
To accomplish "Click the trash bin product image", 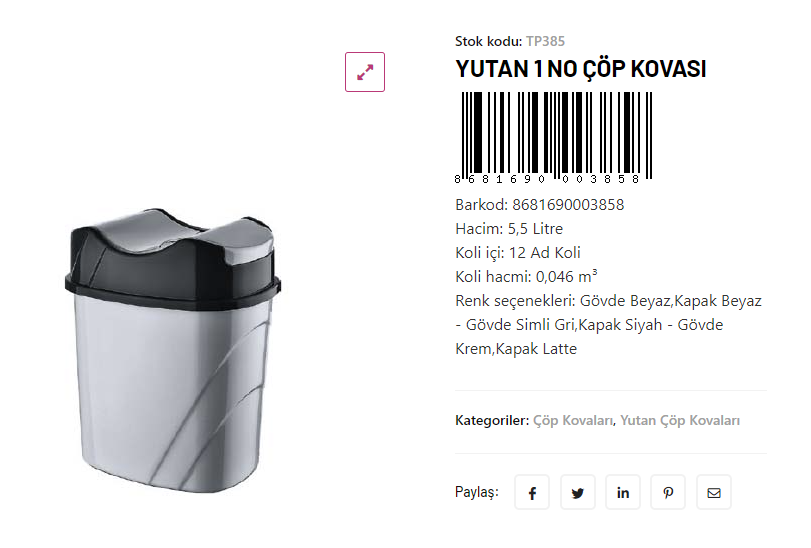I will pos(173,351).
